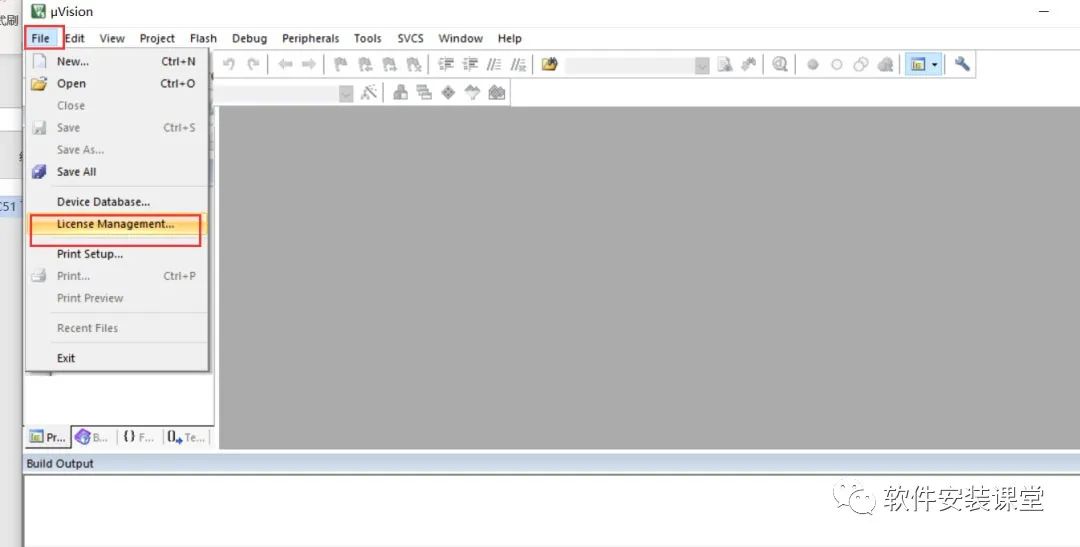Image resolution: width=1080 pixels, height=547 pixels.
Task: Click the Indent Selection icon
Action: (446, 64)
